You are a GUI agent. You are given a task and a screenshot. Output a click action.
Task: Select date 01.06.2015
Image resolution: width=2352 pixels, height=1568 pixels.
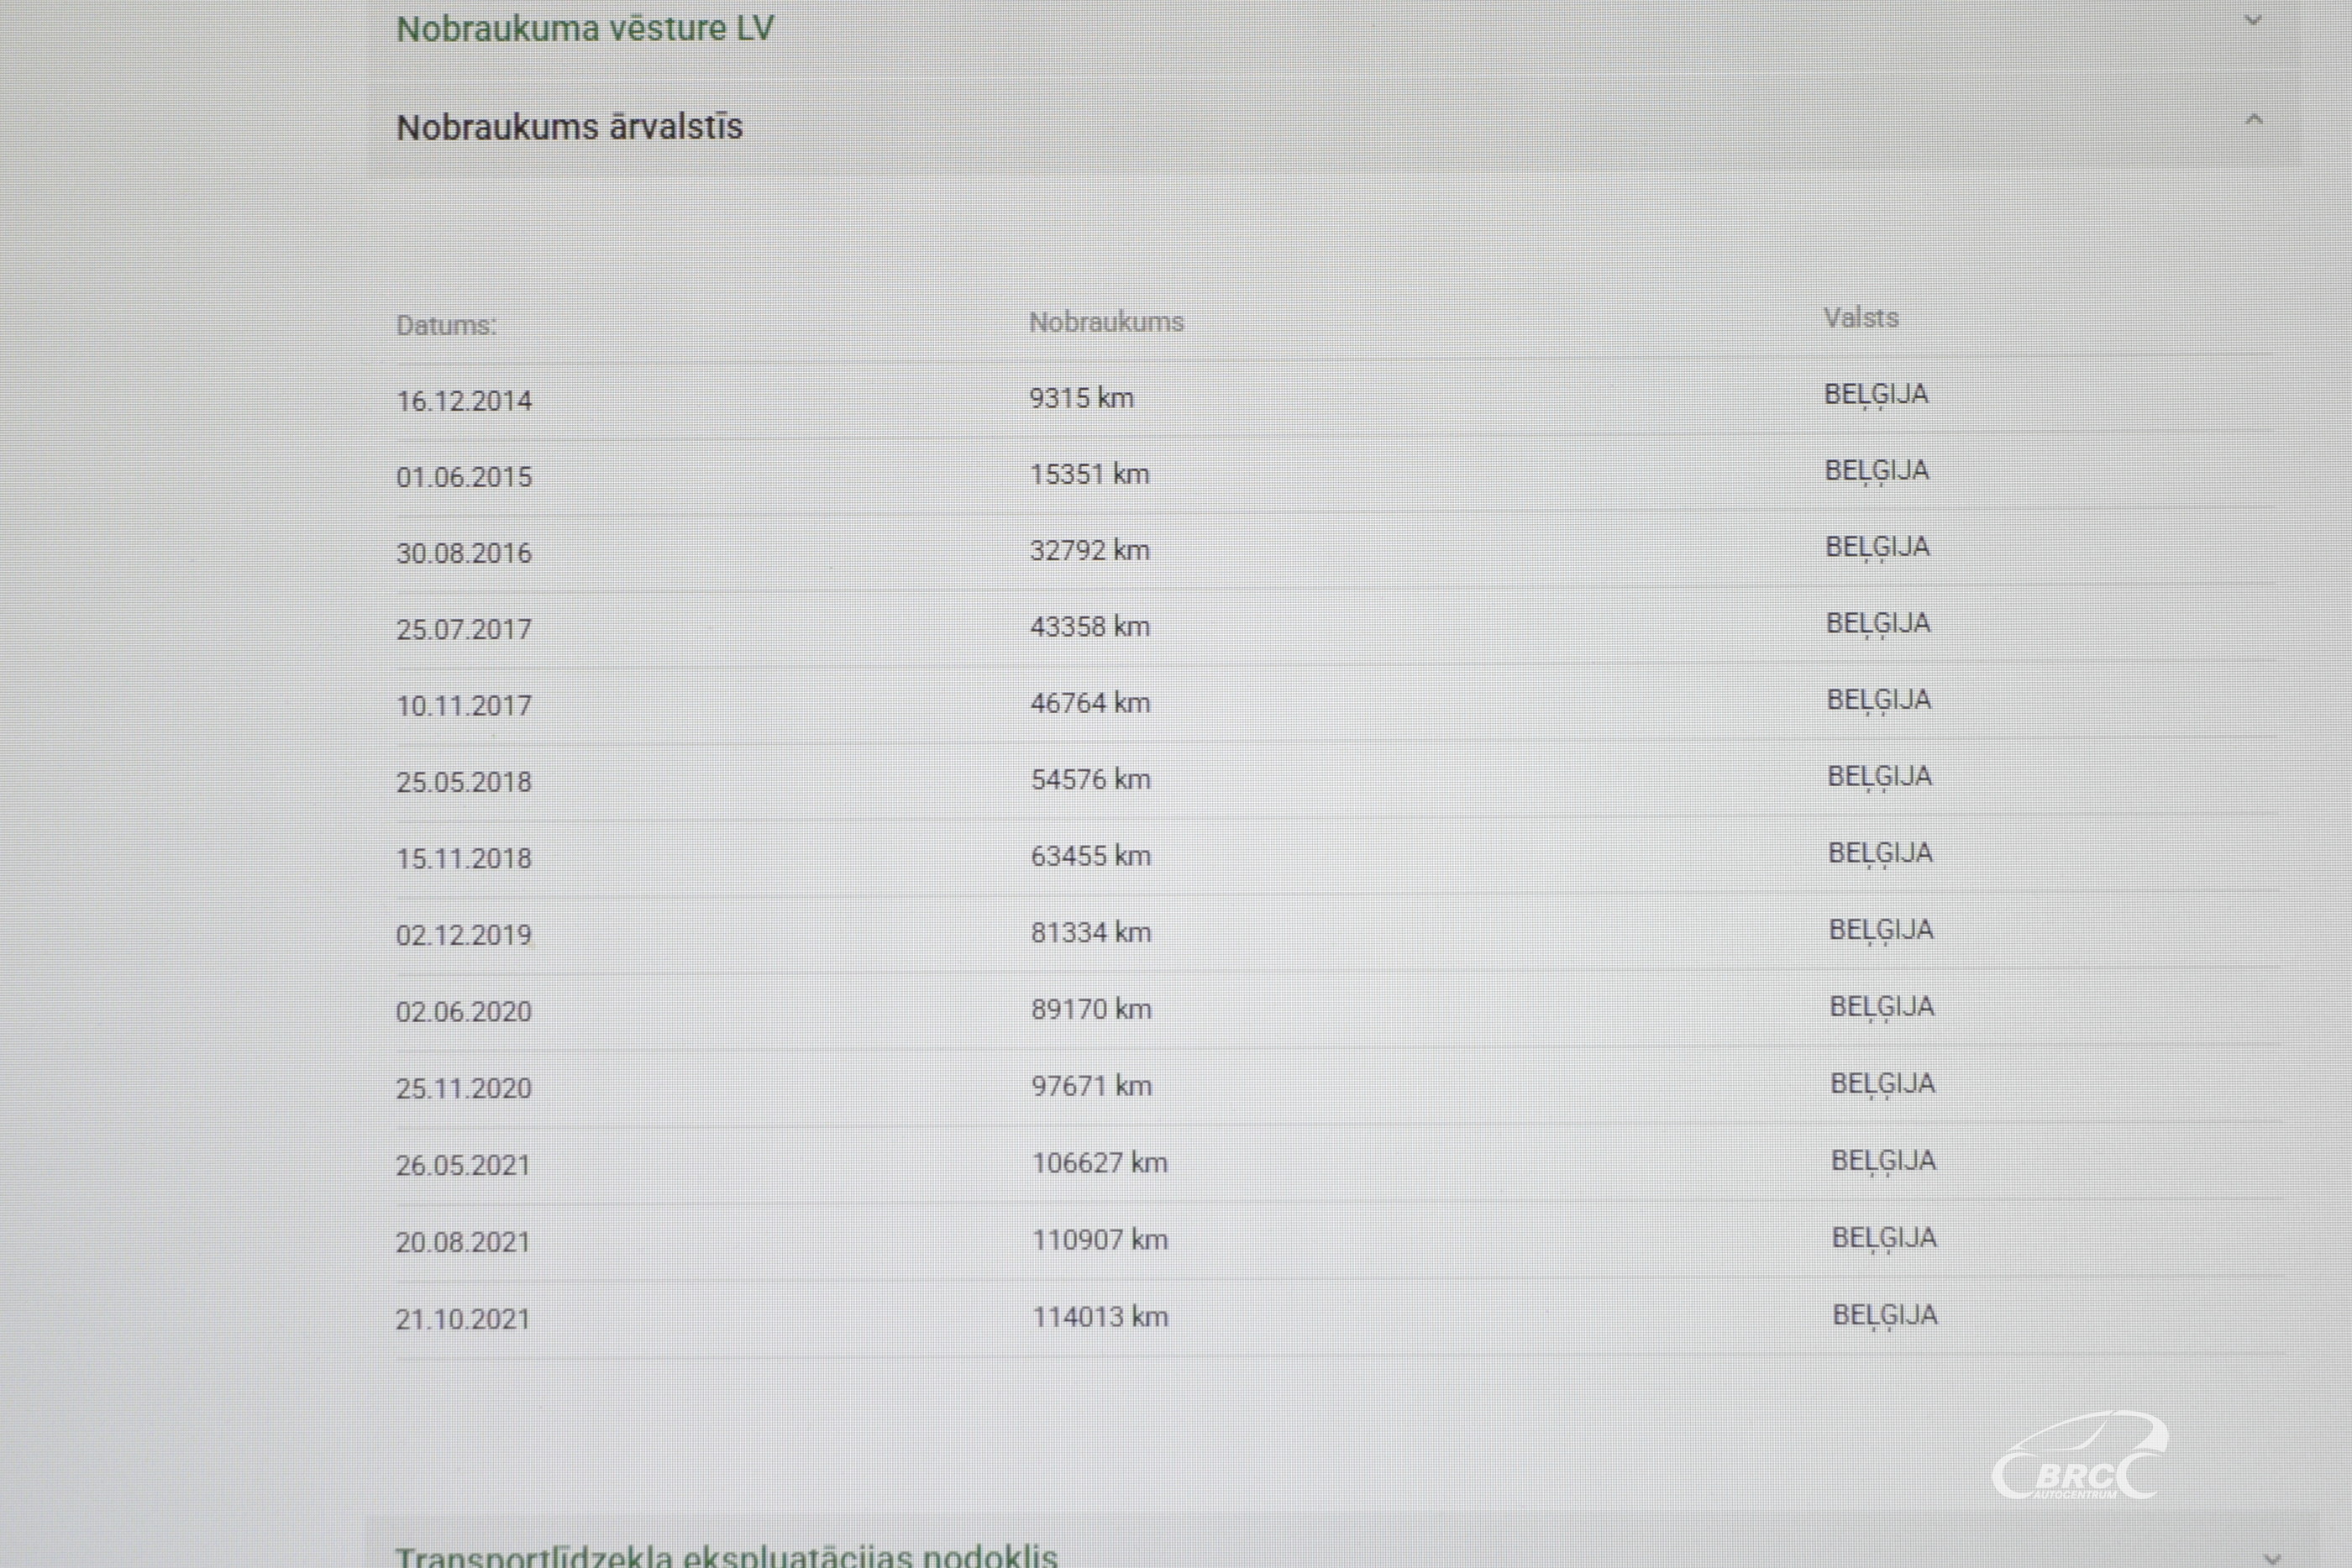pos(464,477)
